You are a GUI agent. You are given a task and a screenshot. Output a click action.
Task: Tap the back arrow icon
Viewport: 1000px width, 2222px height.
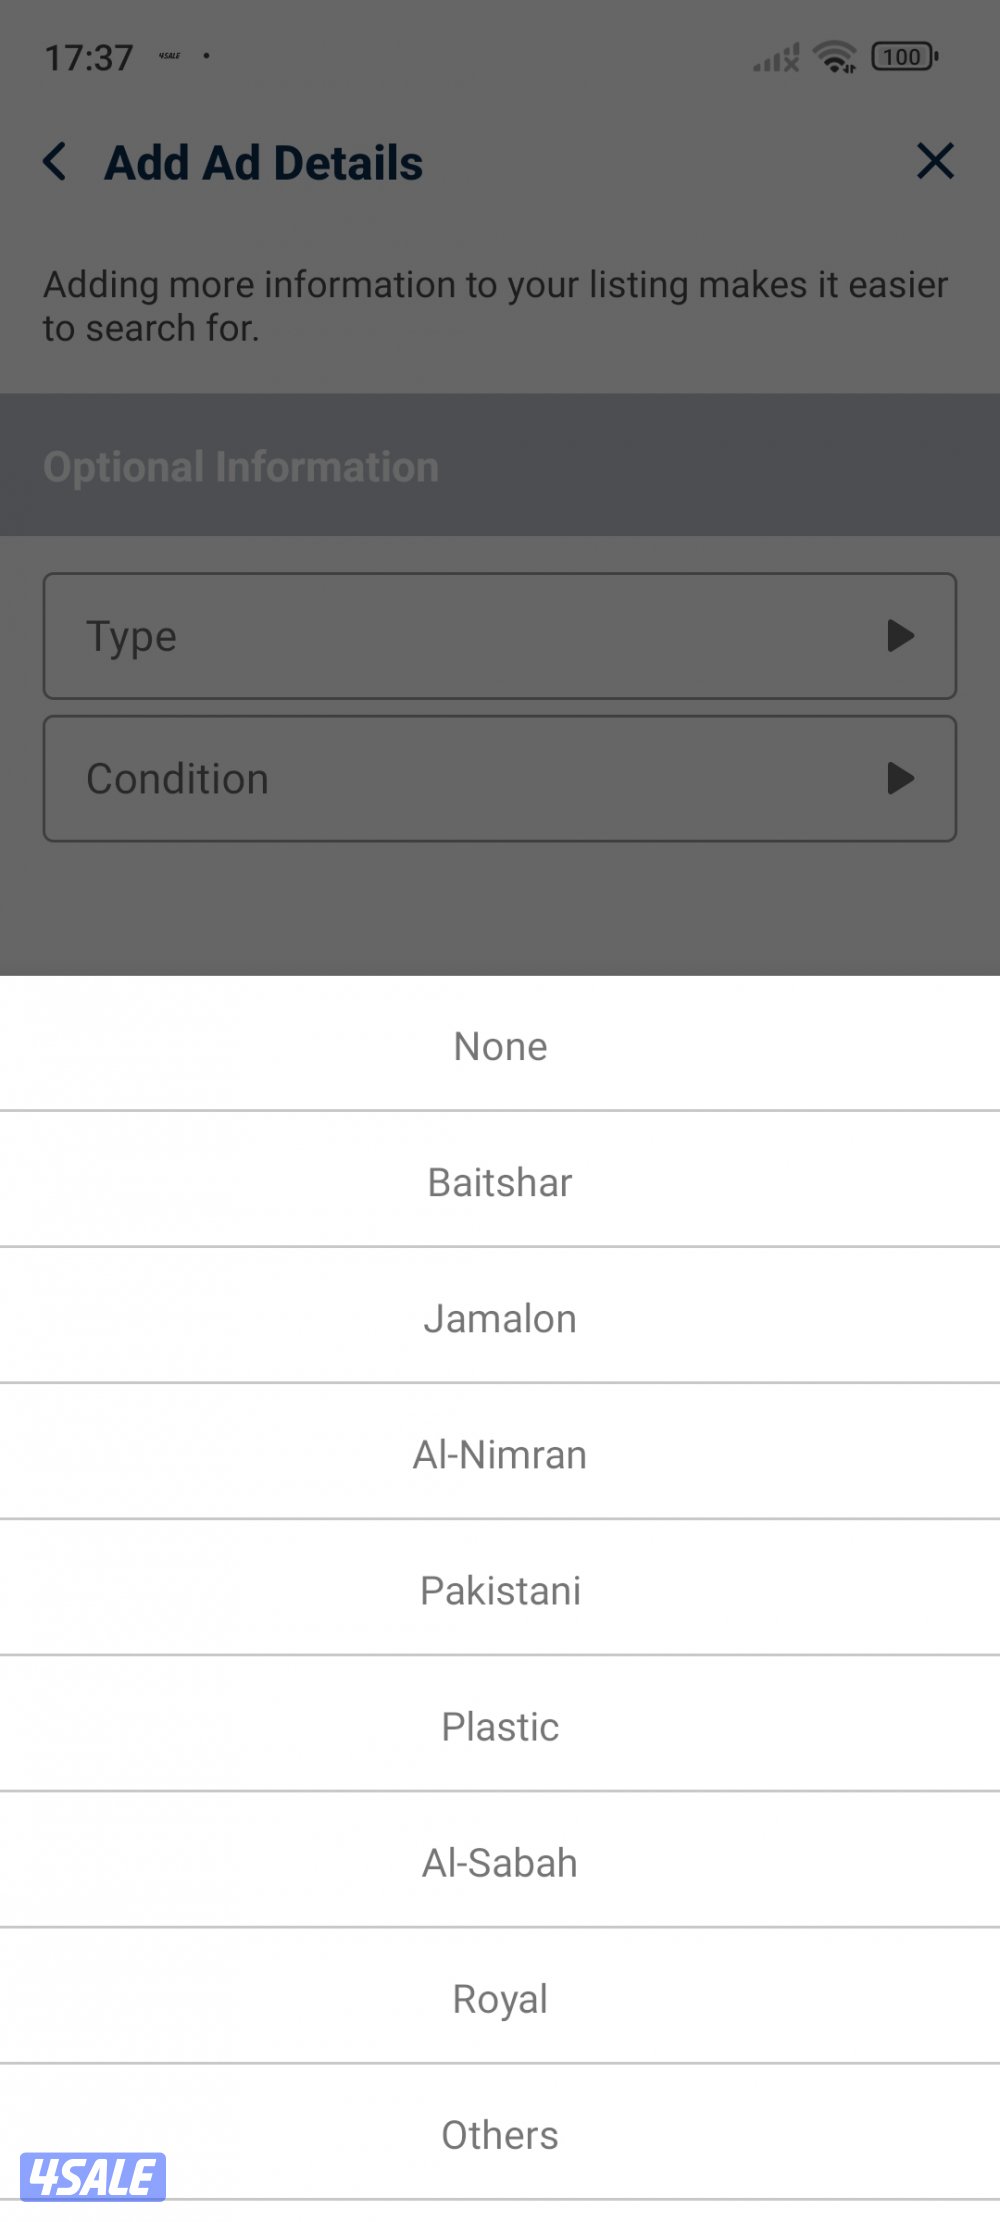(x=56, y=162)
